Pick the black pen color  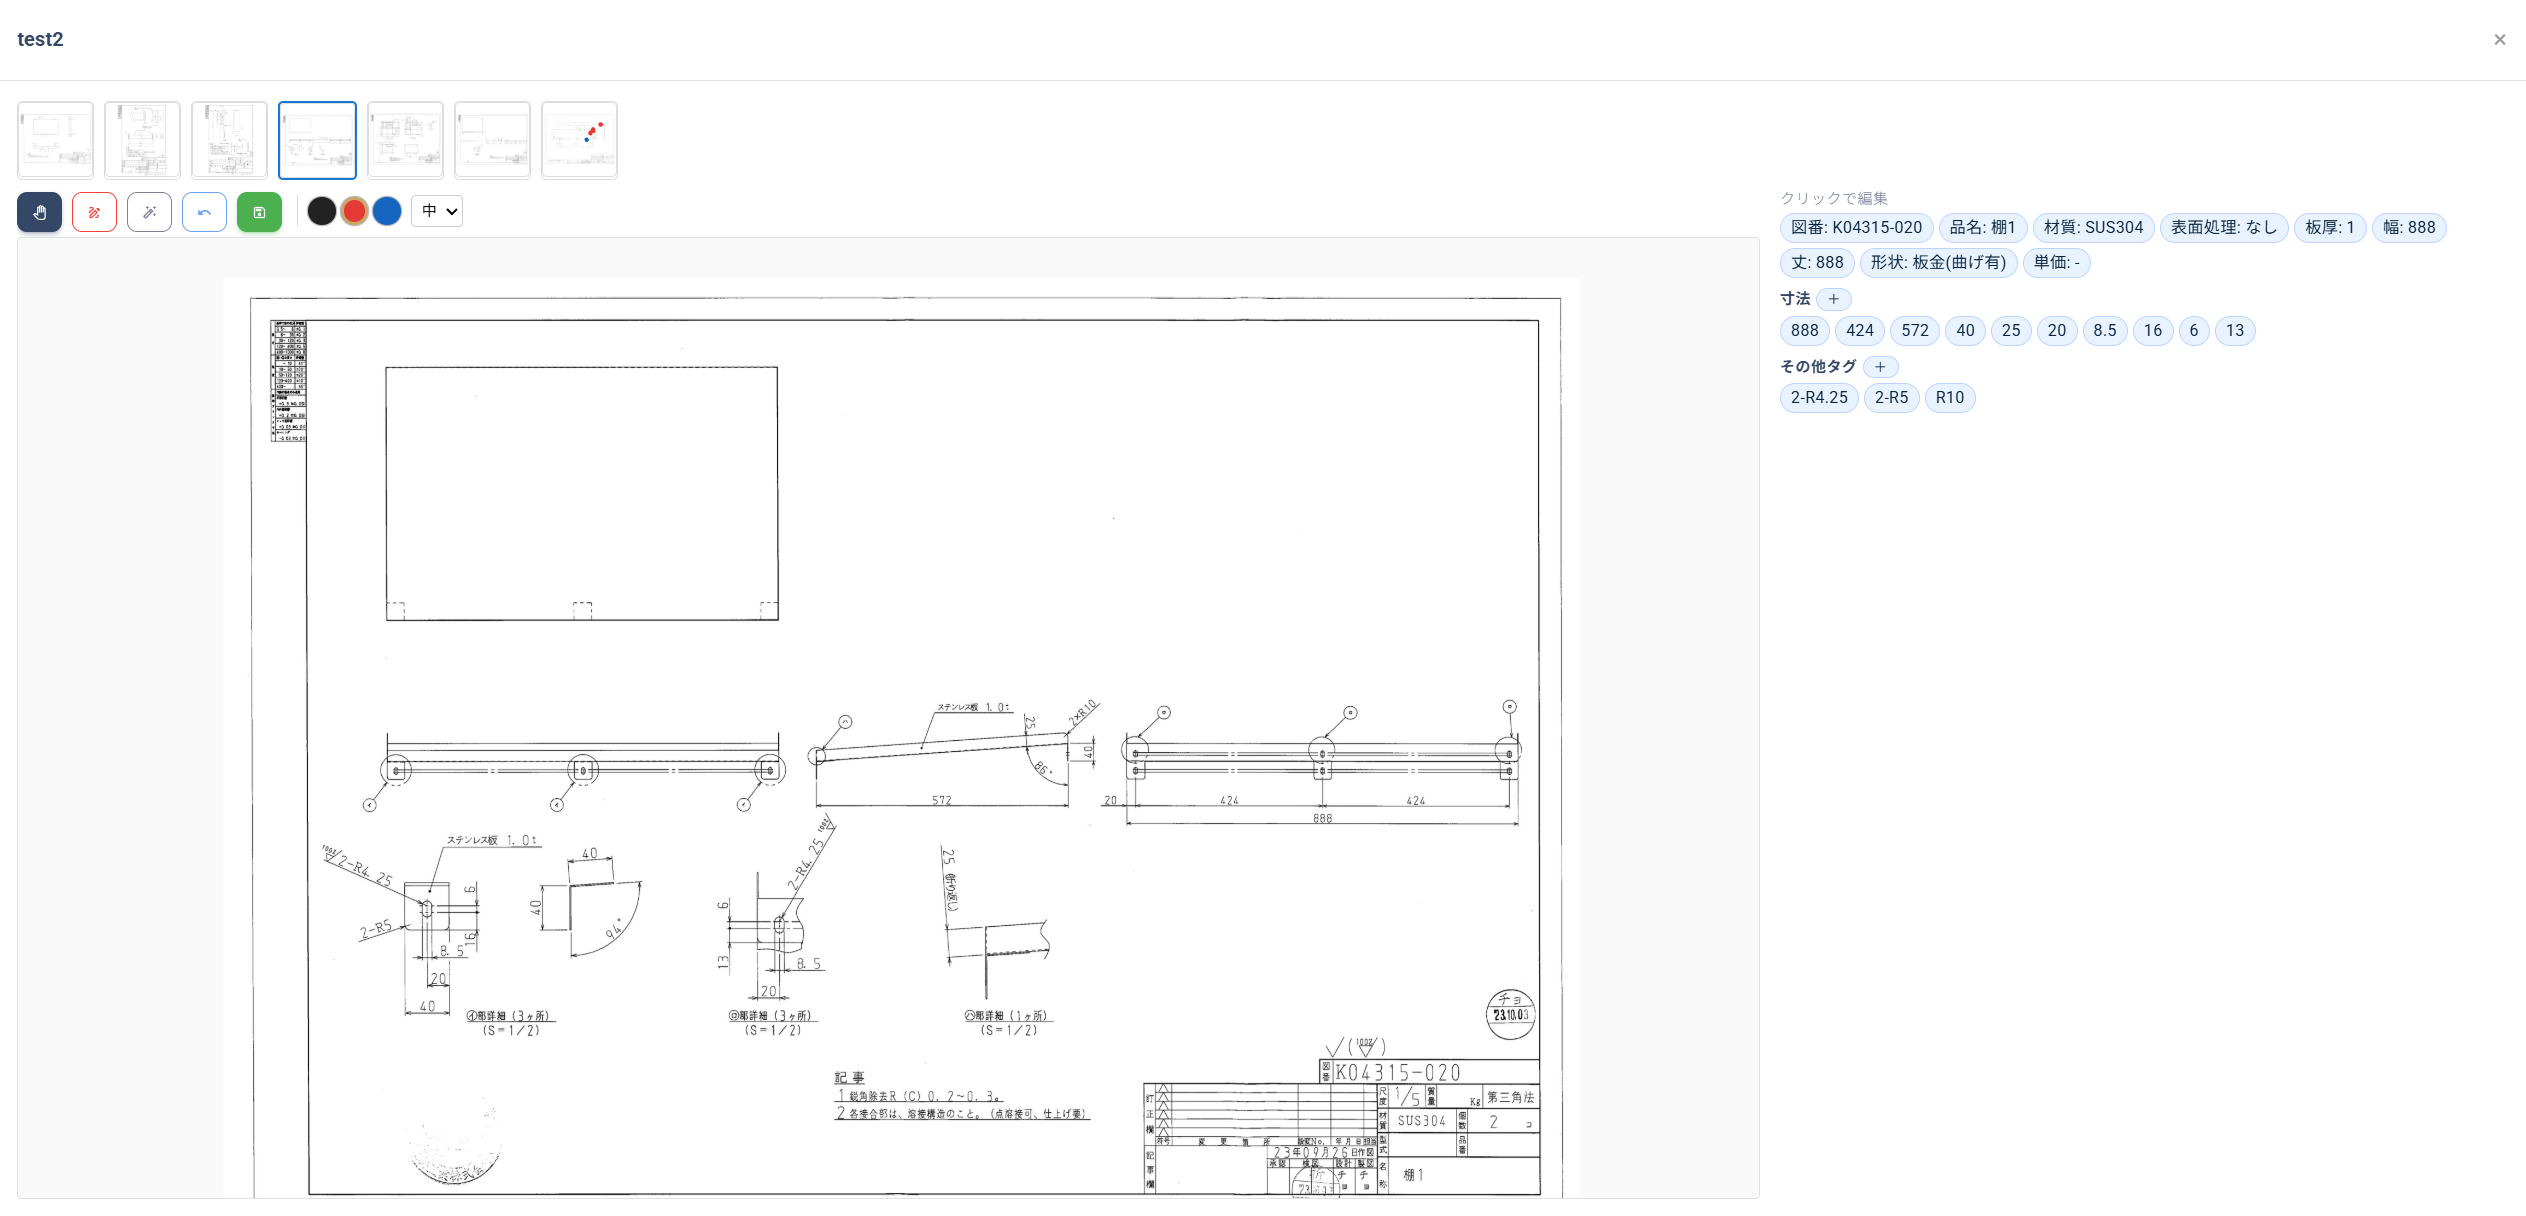[x=322, y=211]
